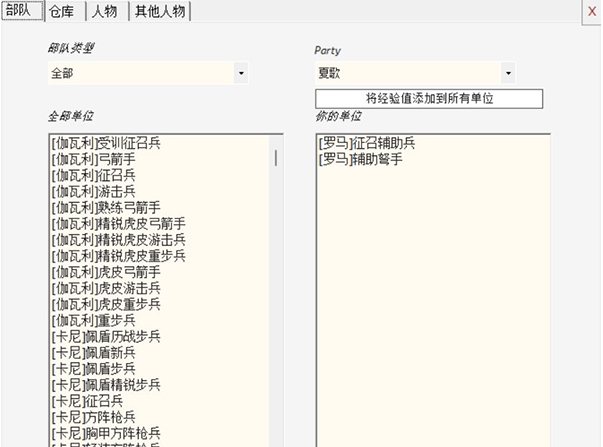This screenshot has width=603, height=447.
Task: Expand the 部队类型 dropdown arrow
Action: pos(241,73)
